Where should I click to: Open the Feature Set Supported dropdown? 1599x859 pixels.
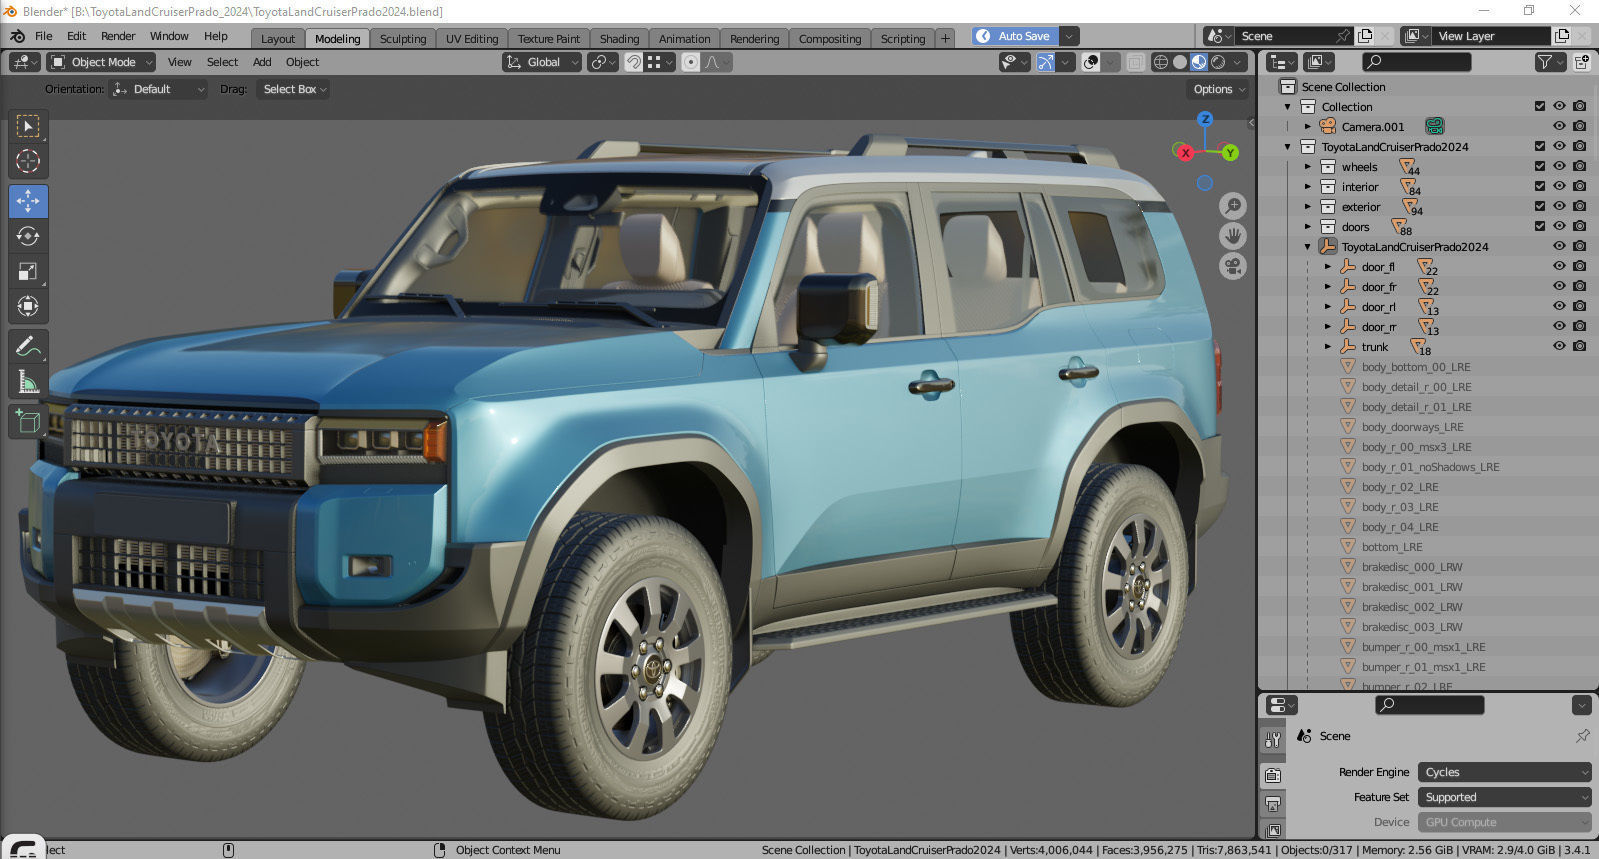(x=1504, y=797)
